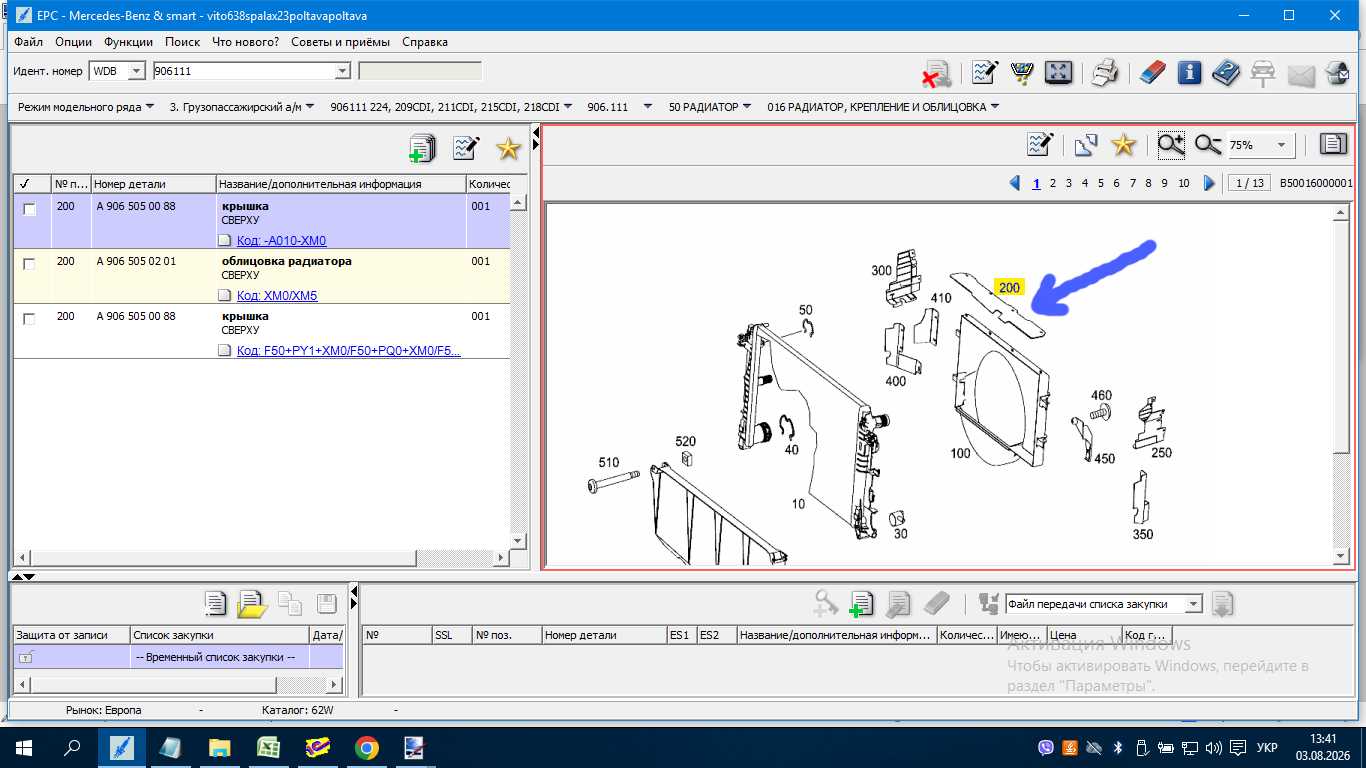Click the favorites star in picture toolbar
The width and height of the screenshot is (1366, 768).
coord(1124,144)
